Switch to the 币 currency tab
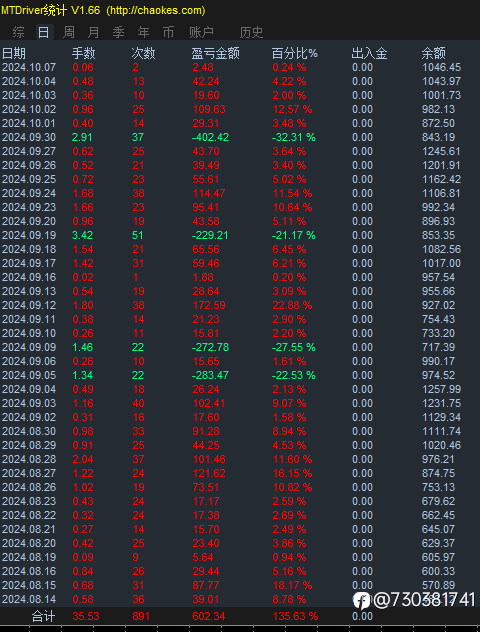 [168, 32]
